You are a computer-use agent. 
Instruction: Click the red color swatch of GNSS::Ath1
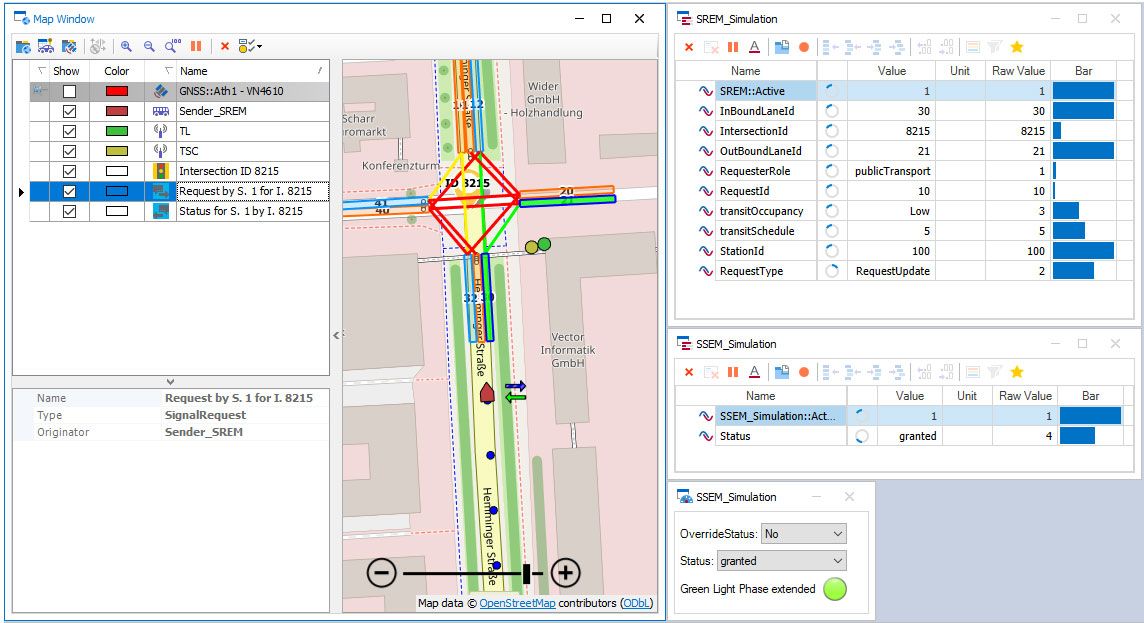117,91
